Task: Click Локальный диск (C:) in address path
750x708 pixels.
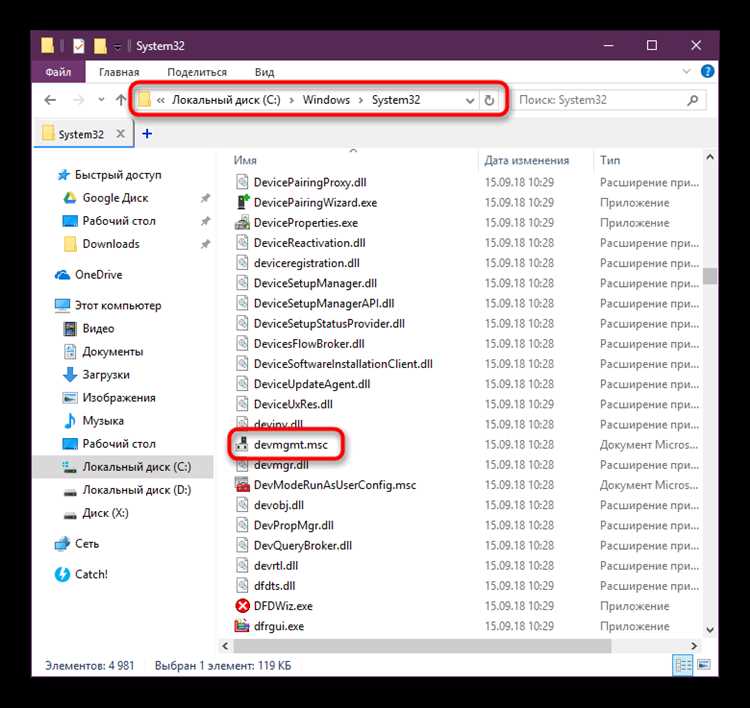Action: tap(226, 100)
